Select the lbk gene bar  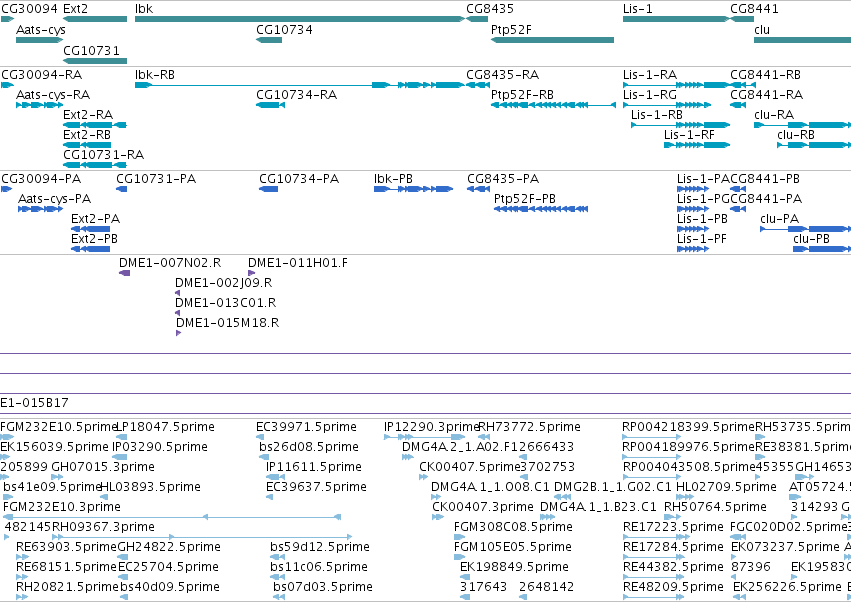click(x=300, y=19)
